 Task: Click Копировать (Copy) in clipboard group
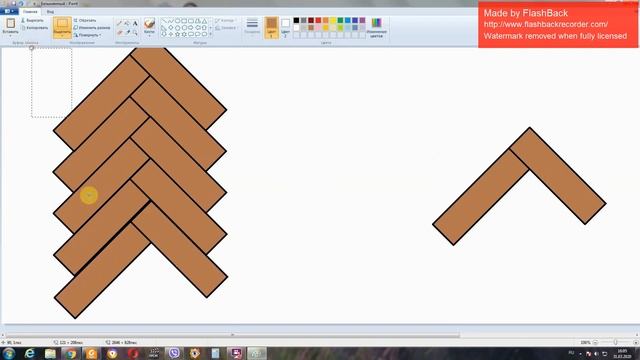(x=34, y=28)
